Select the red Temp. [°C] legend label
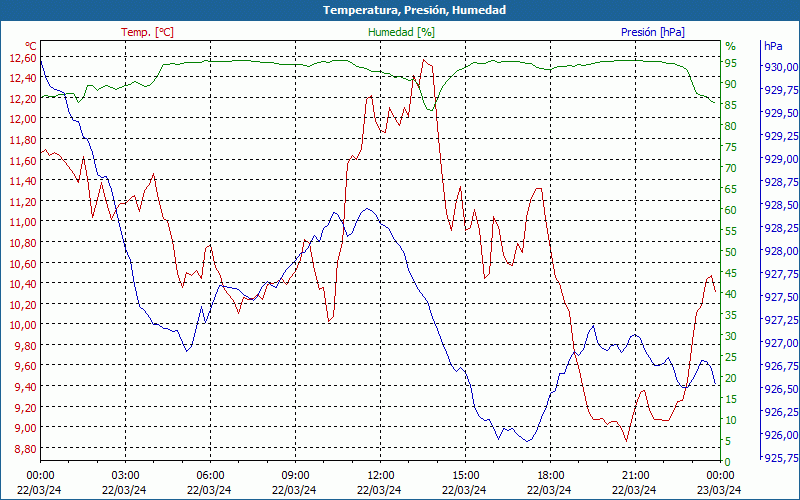Viewport: 800px width, 500px height. tap(147, 32)
